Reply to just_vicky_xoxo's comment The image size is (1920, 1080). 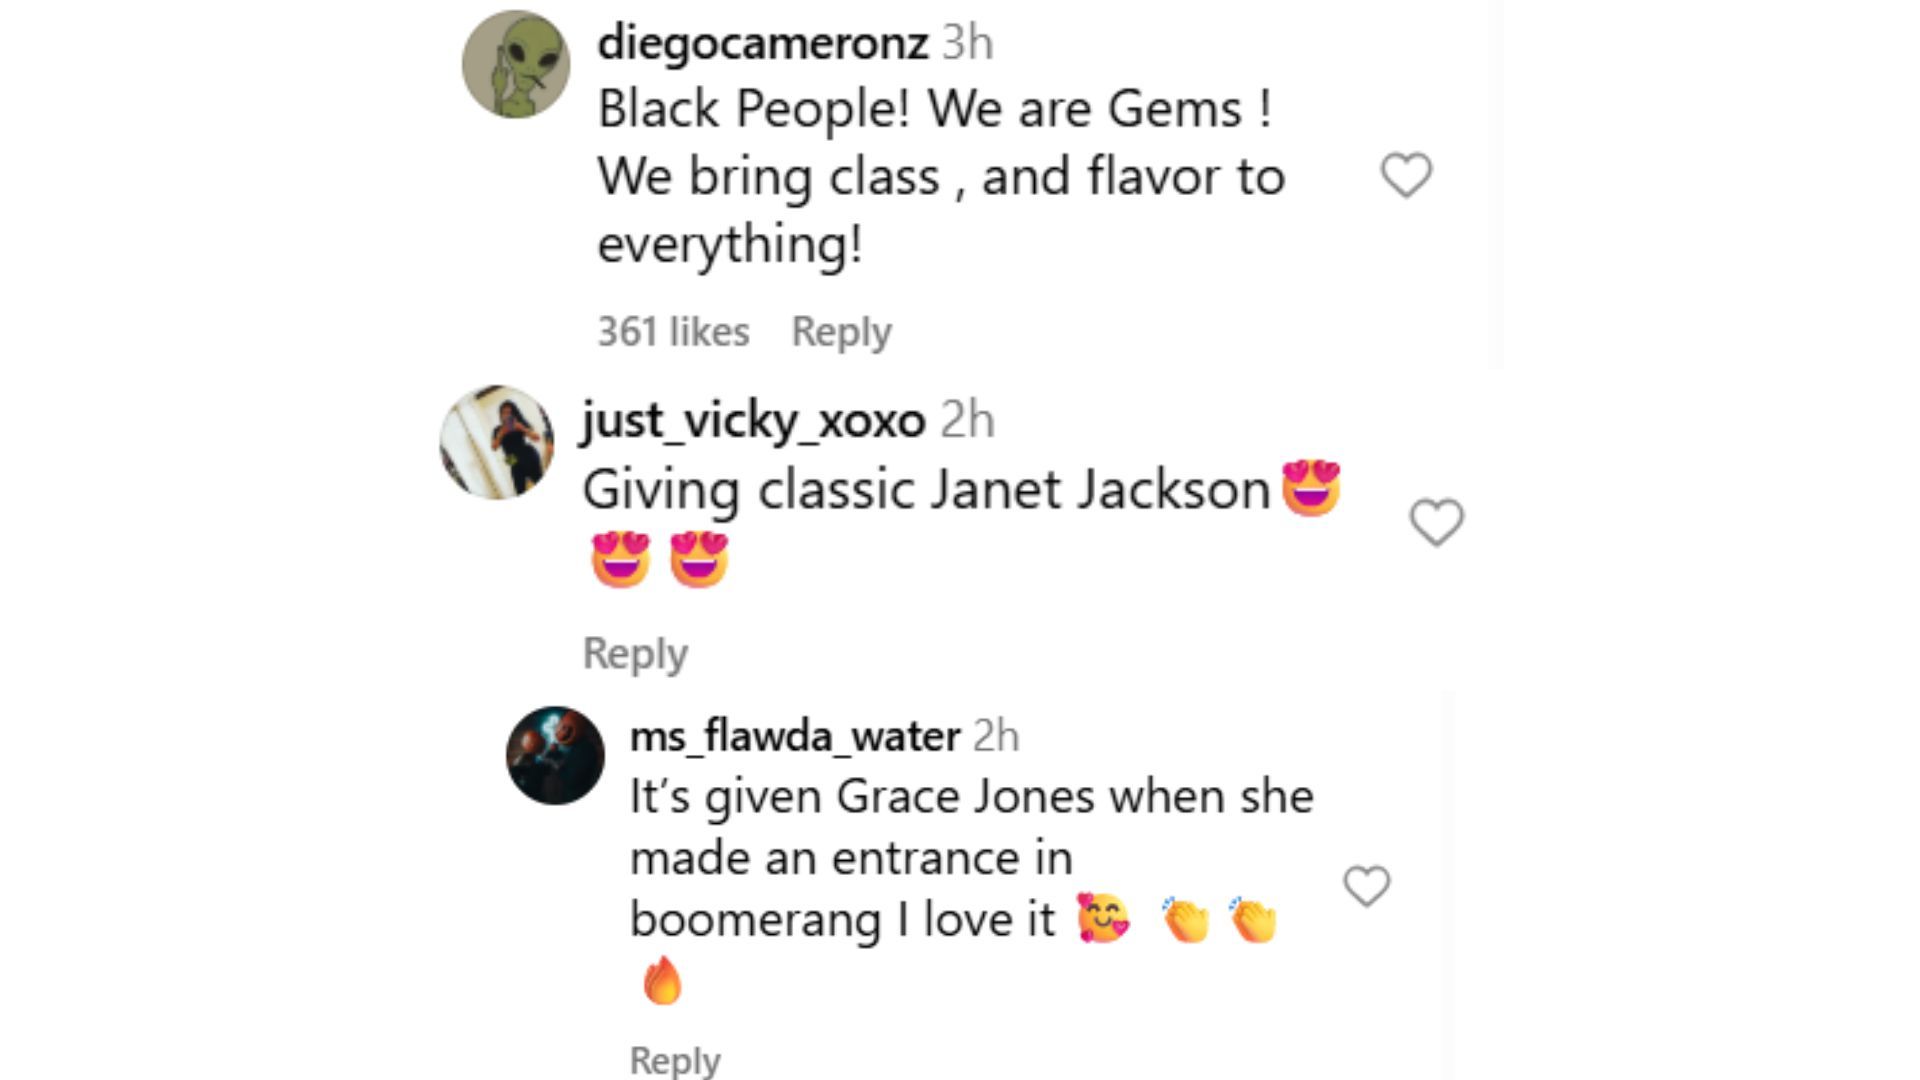(x=635, y=654)
